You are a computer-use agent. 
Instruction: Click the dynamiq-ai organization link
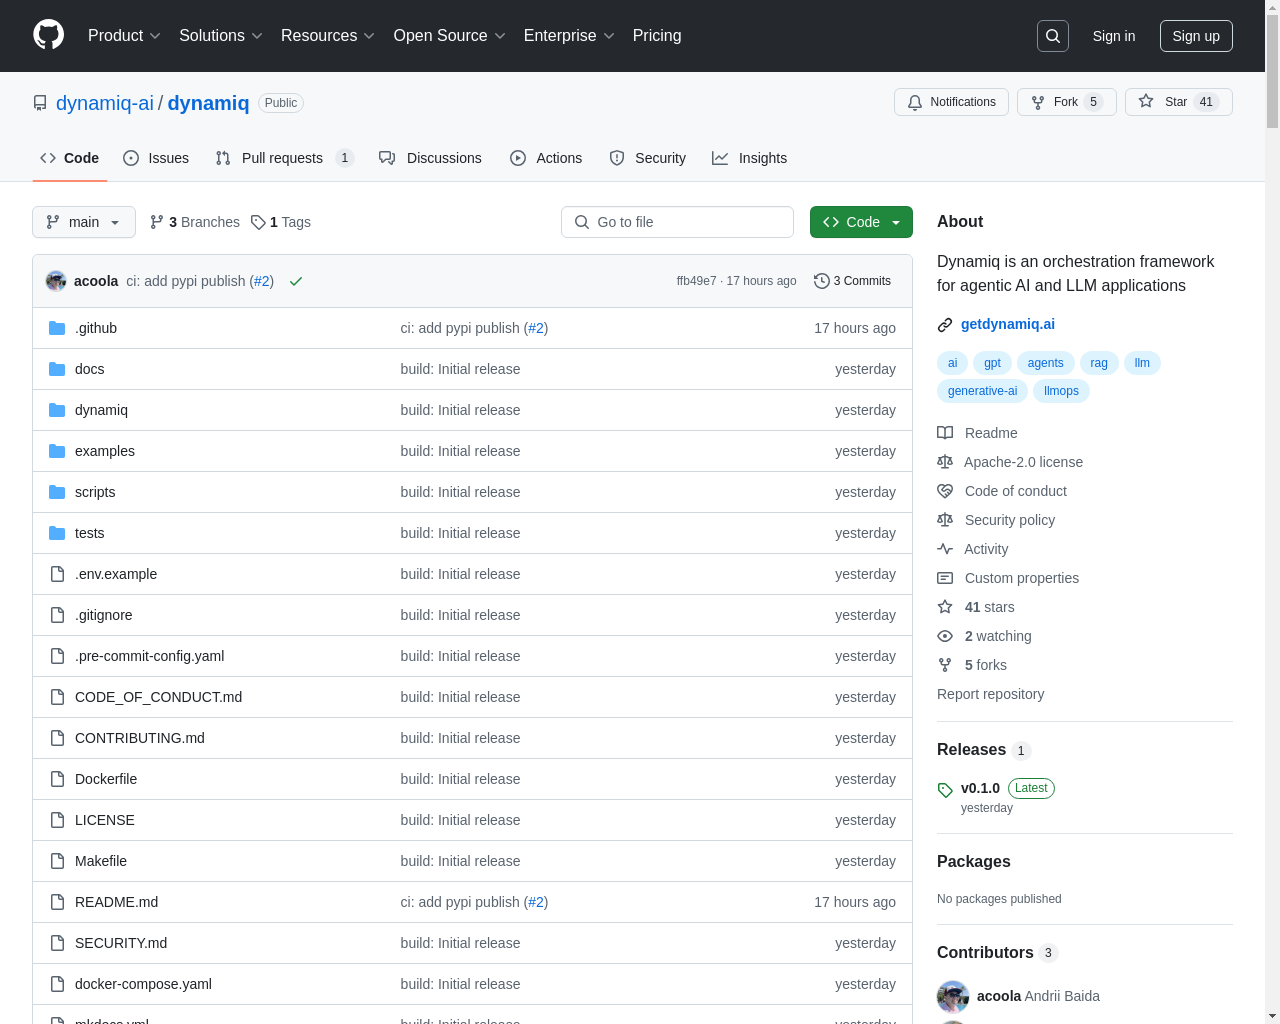coord(105,103)
